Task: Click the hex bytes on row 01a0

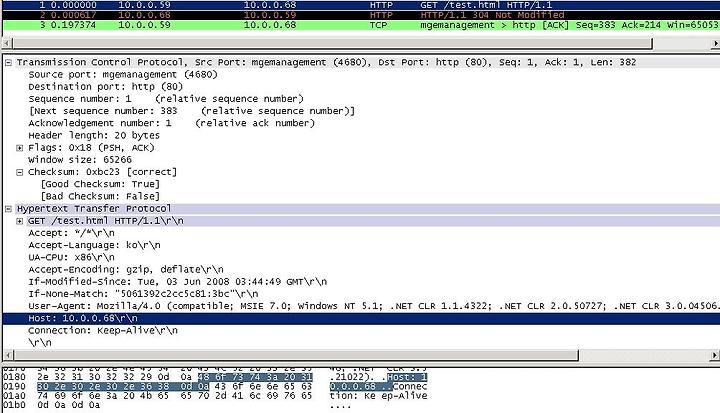Action: coord(174,396)
